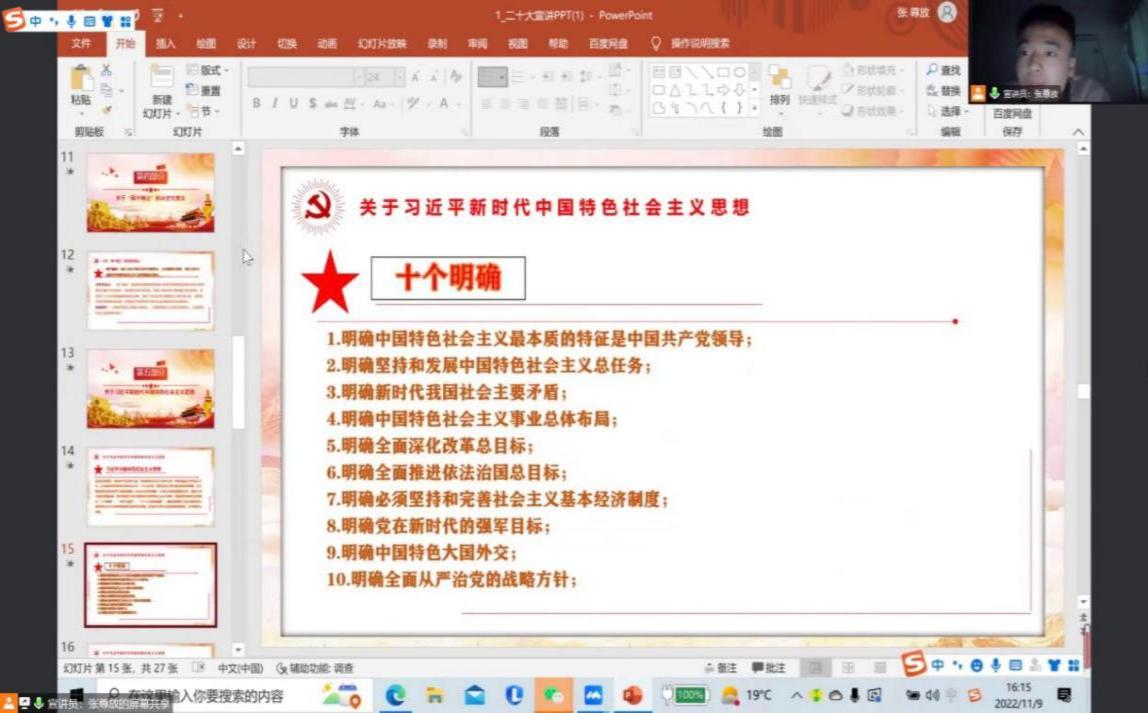The image size is (1148, 713).
Task: Open the Section (节) dropdown
Action: (x=204, y=111)
